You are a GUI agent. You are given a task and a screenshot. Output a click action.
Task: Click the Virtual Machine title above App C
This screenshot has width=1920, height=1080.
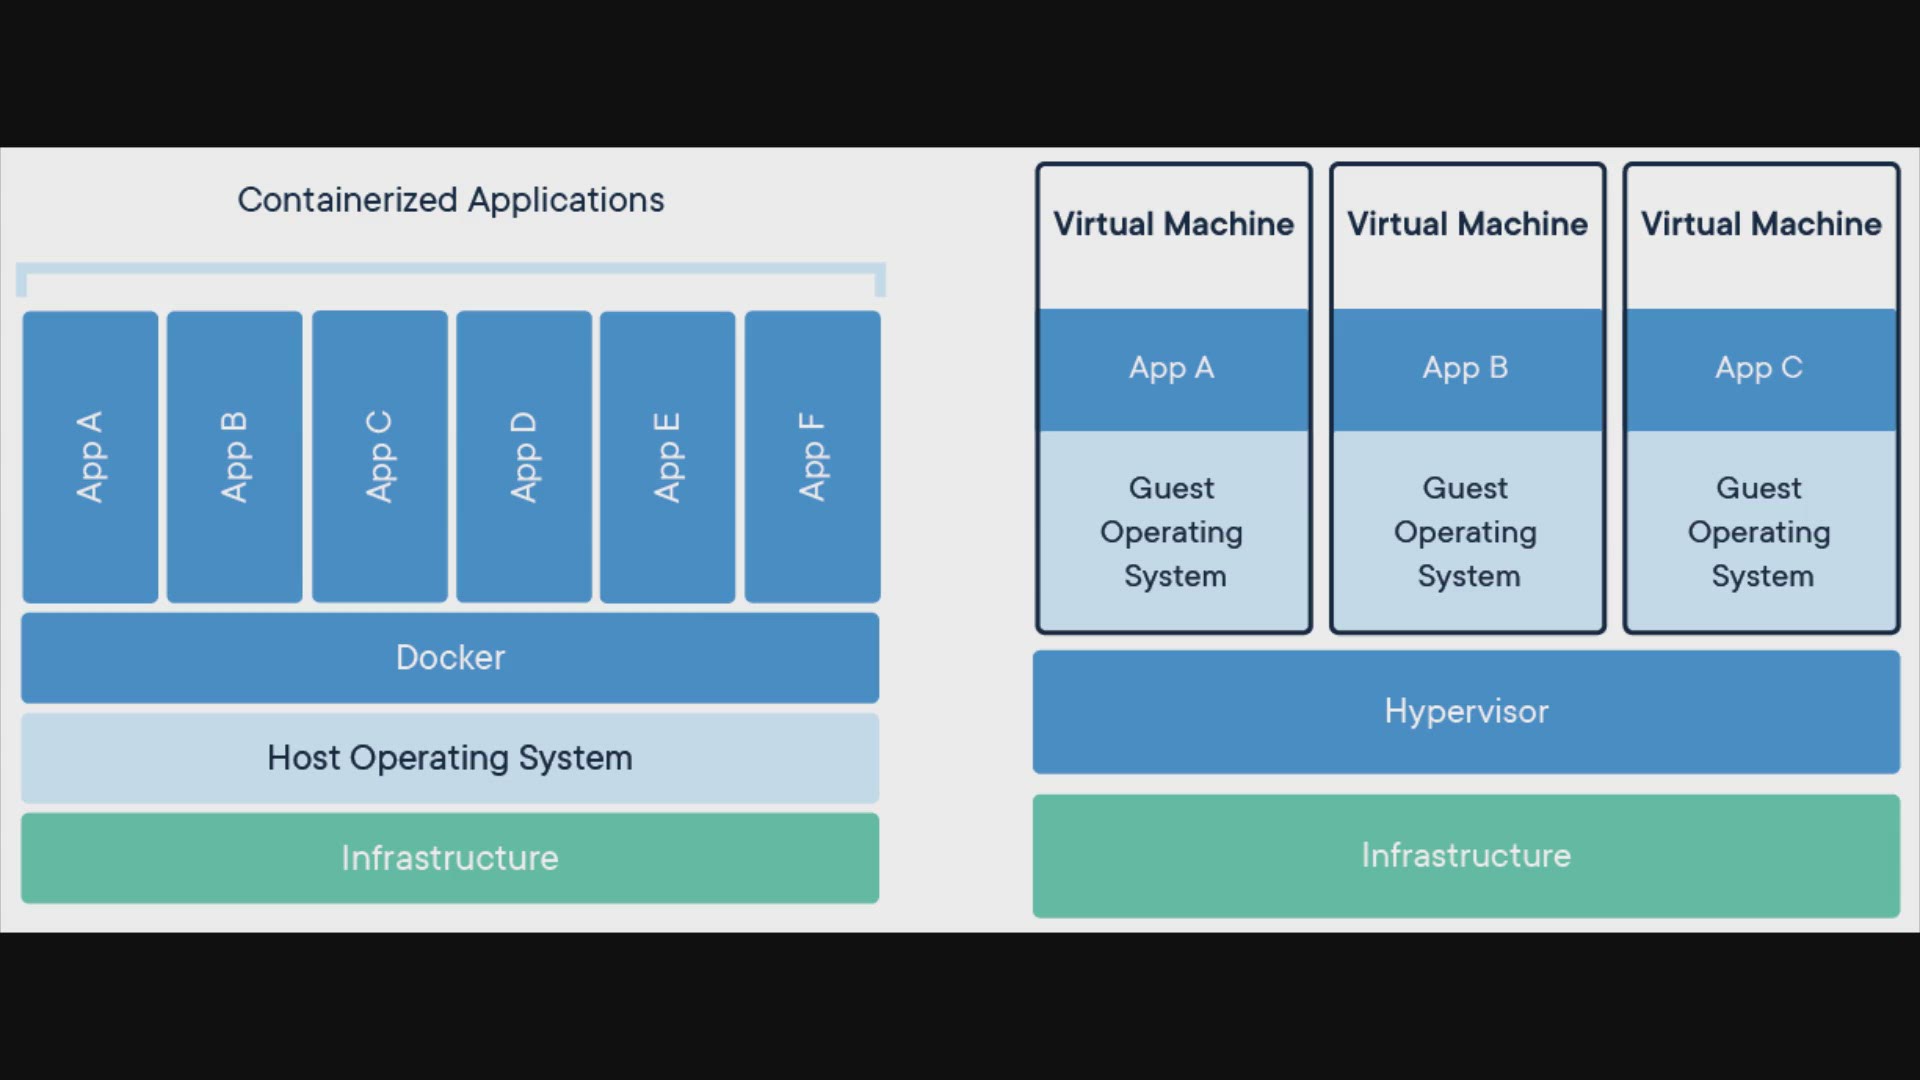click(x=1761, y=224)
